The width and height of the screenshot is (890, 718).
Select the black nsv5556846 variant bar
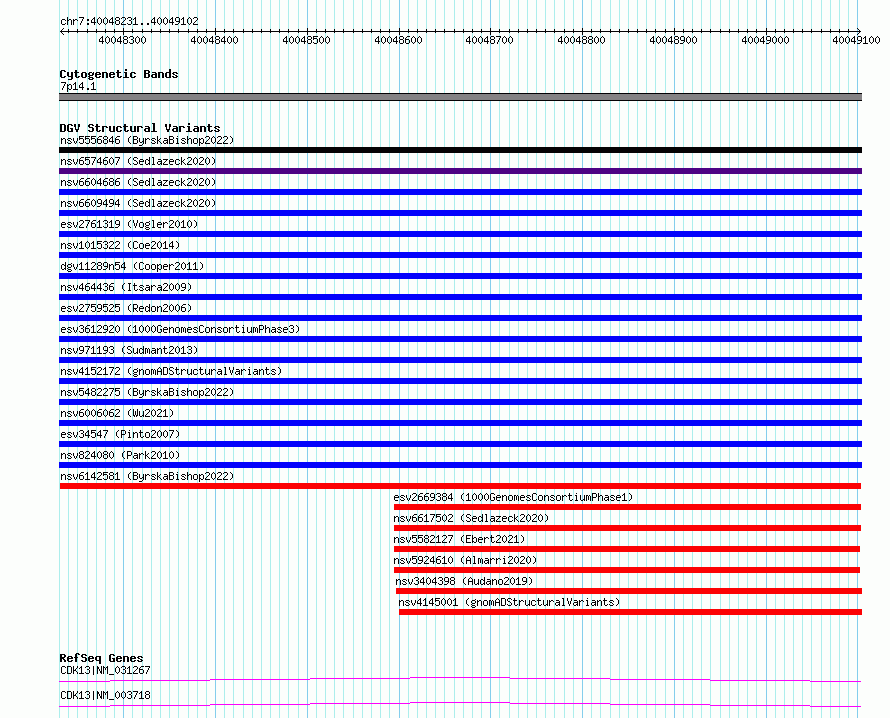tap(460, 150)
